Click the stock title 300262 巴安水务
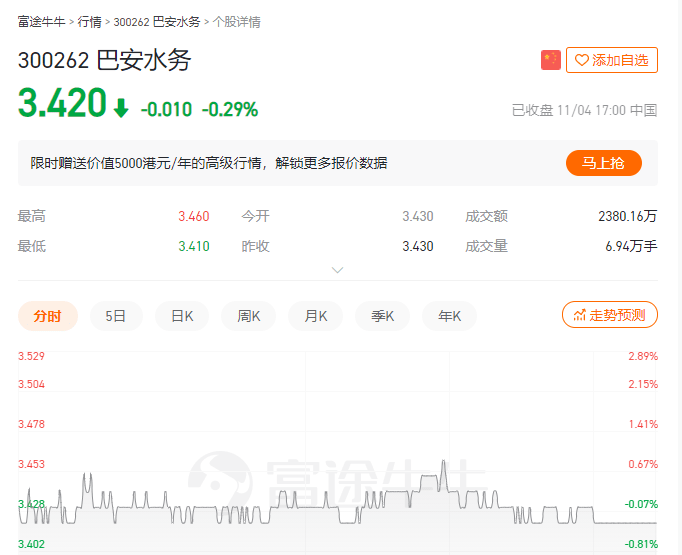682x555 pixels. 104,60
